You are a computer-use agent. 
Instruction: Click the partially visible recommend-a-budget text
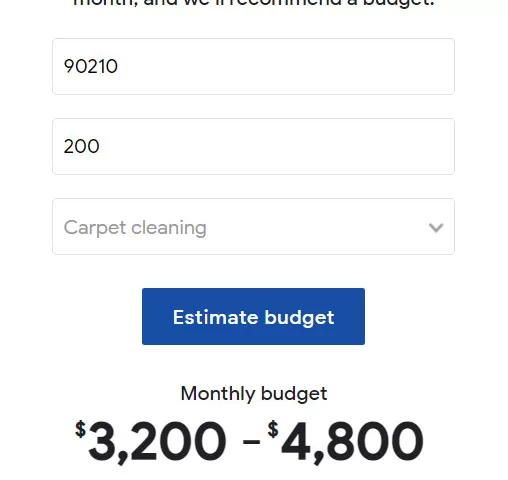253,3
